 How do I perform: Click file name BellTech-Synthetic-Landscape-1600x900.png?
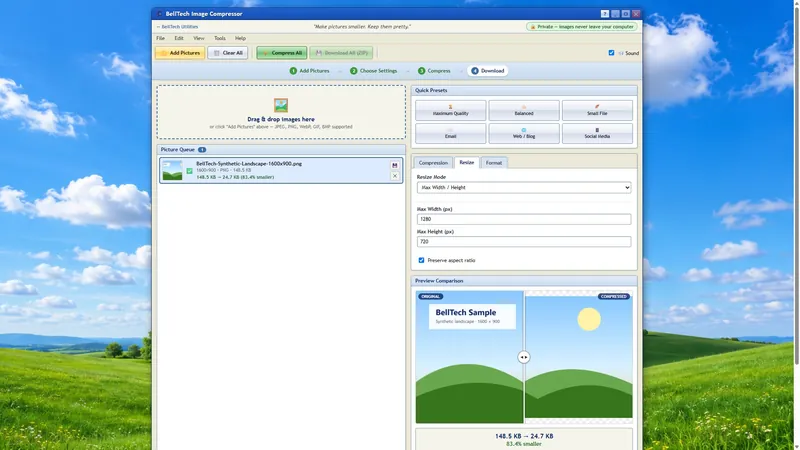pyautogui.click(x=249, y=164)
